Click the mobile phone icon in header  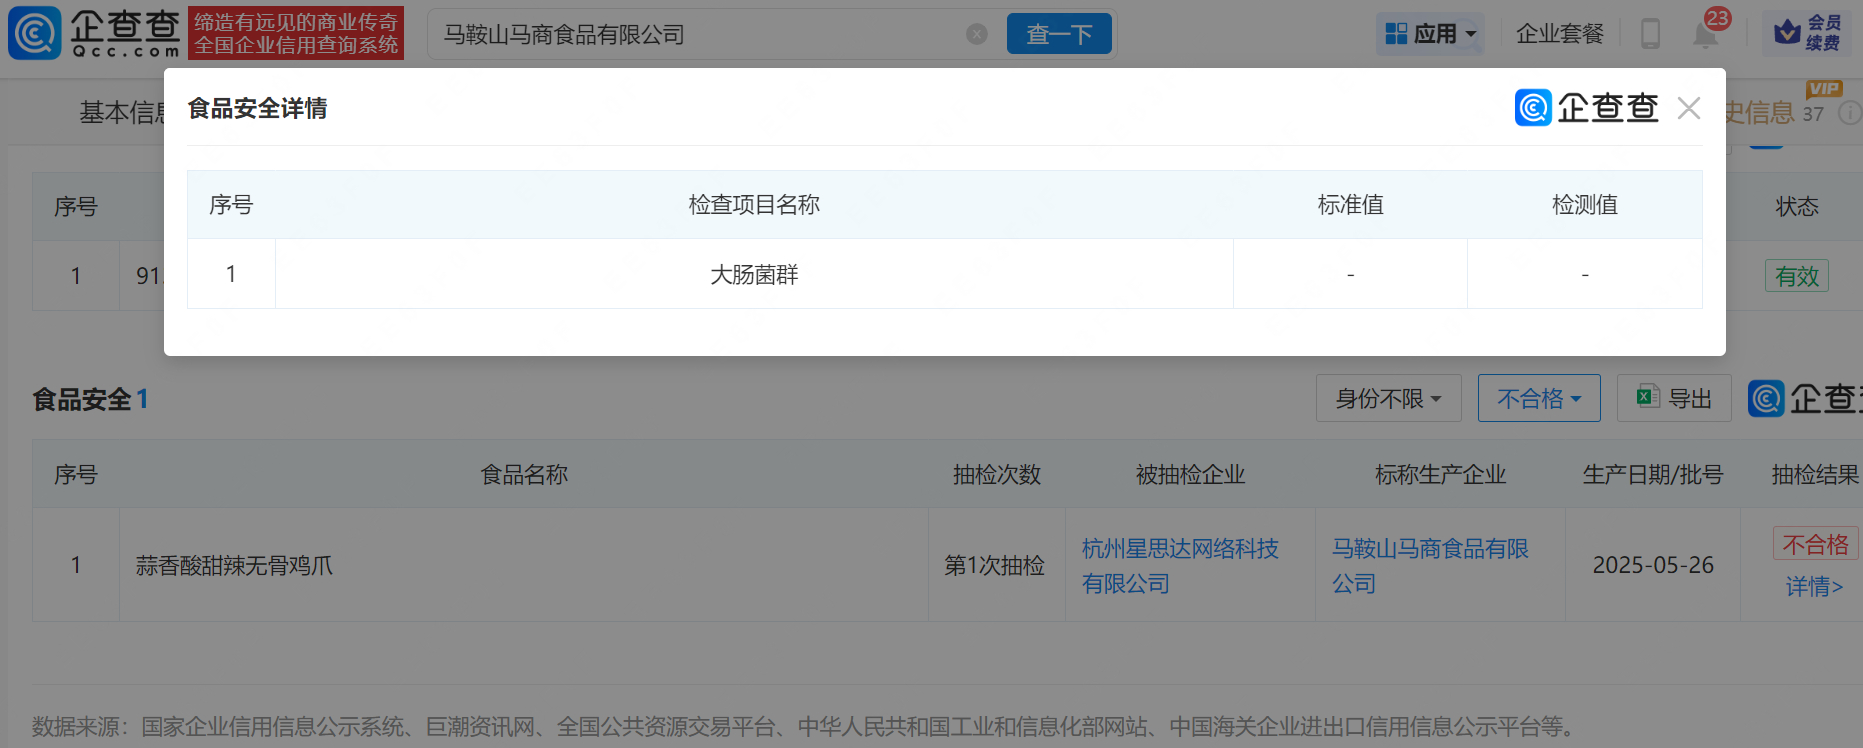(1650, 34)
